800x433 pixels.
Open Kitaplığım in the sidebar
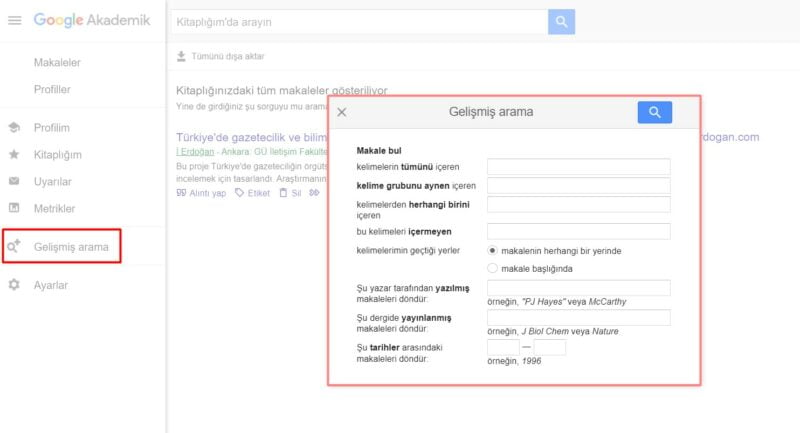click(56, 155)
